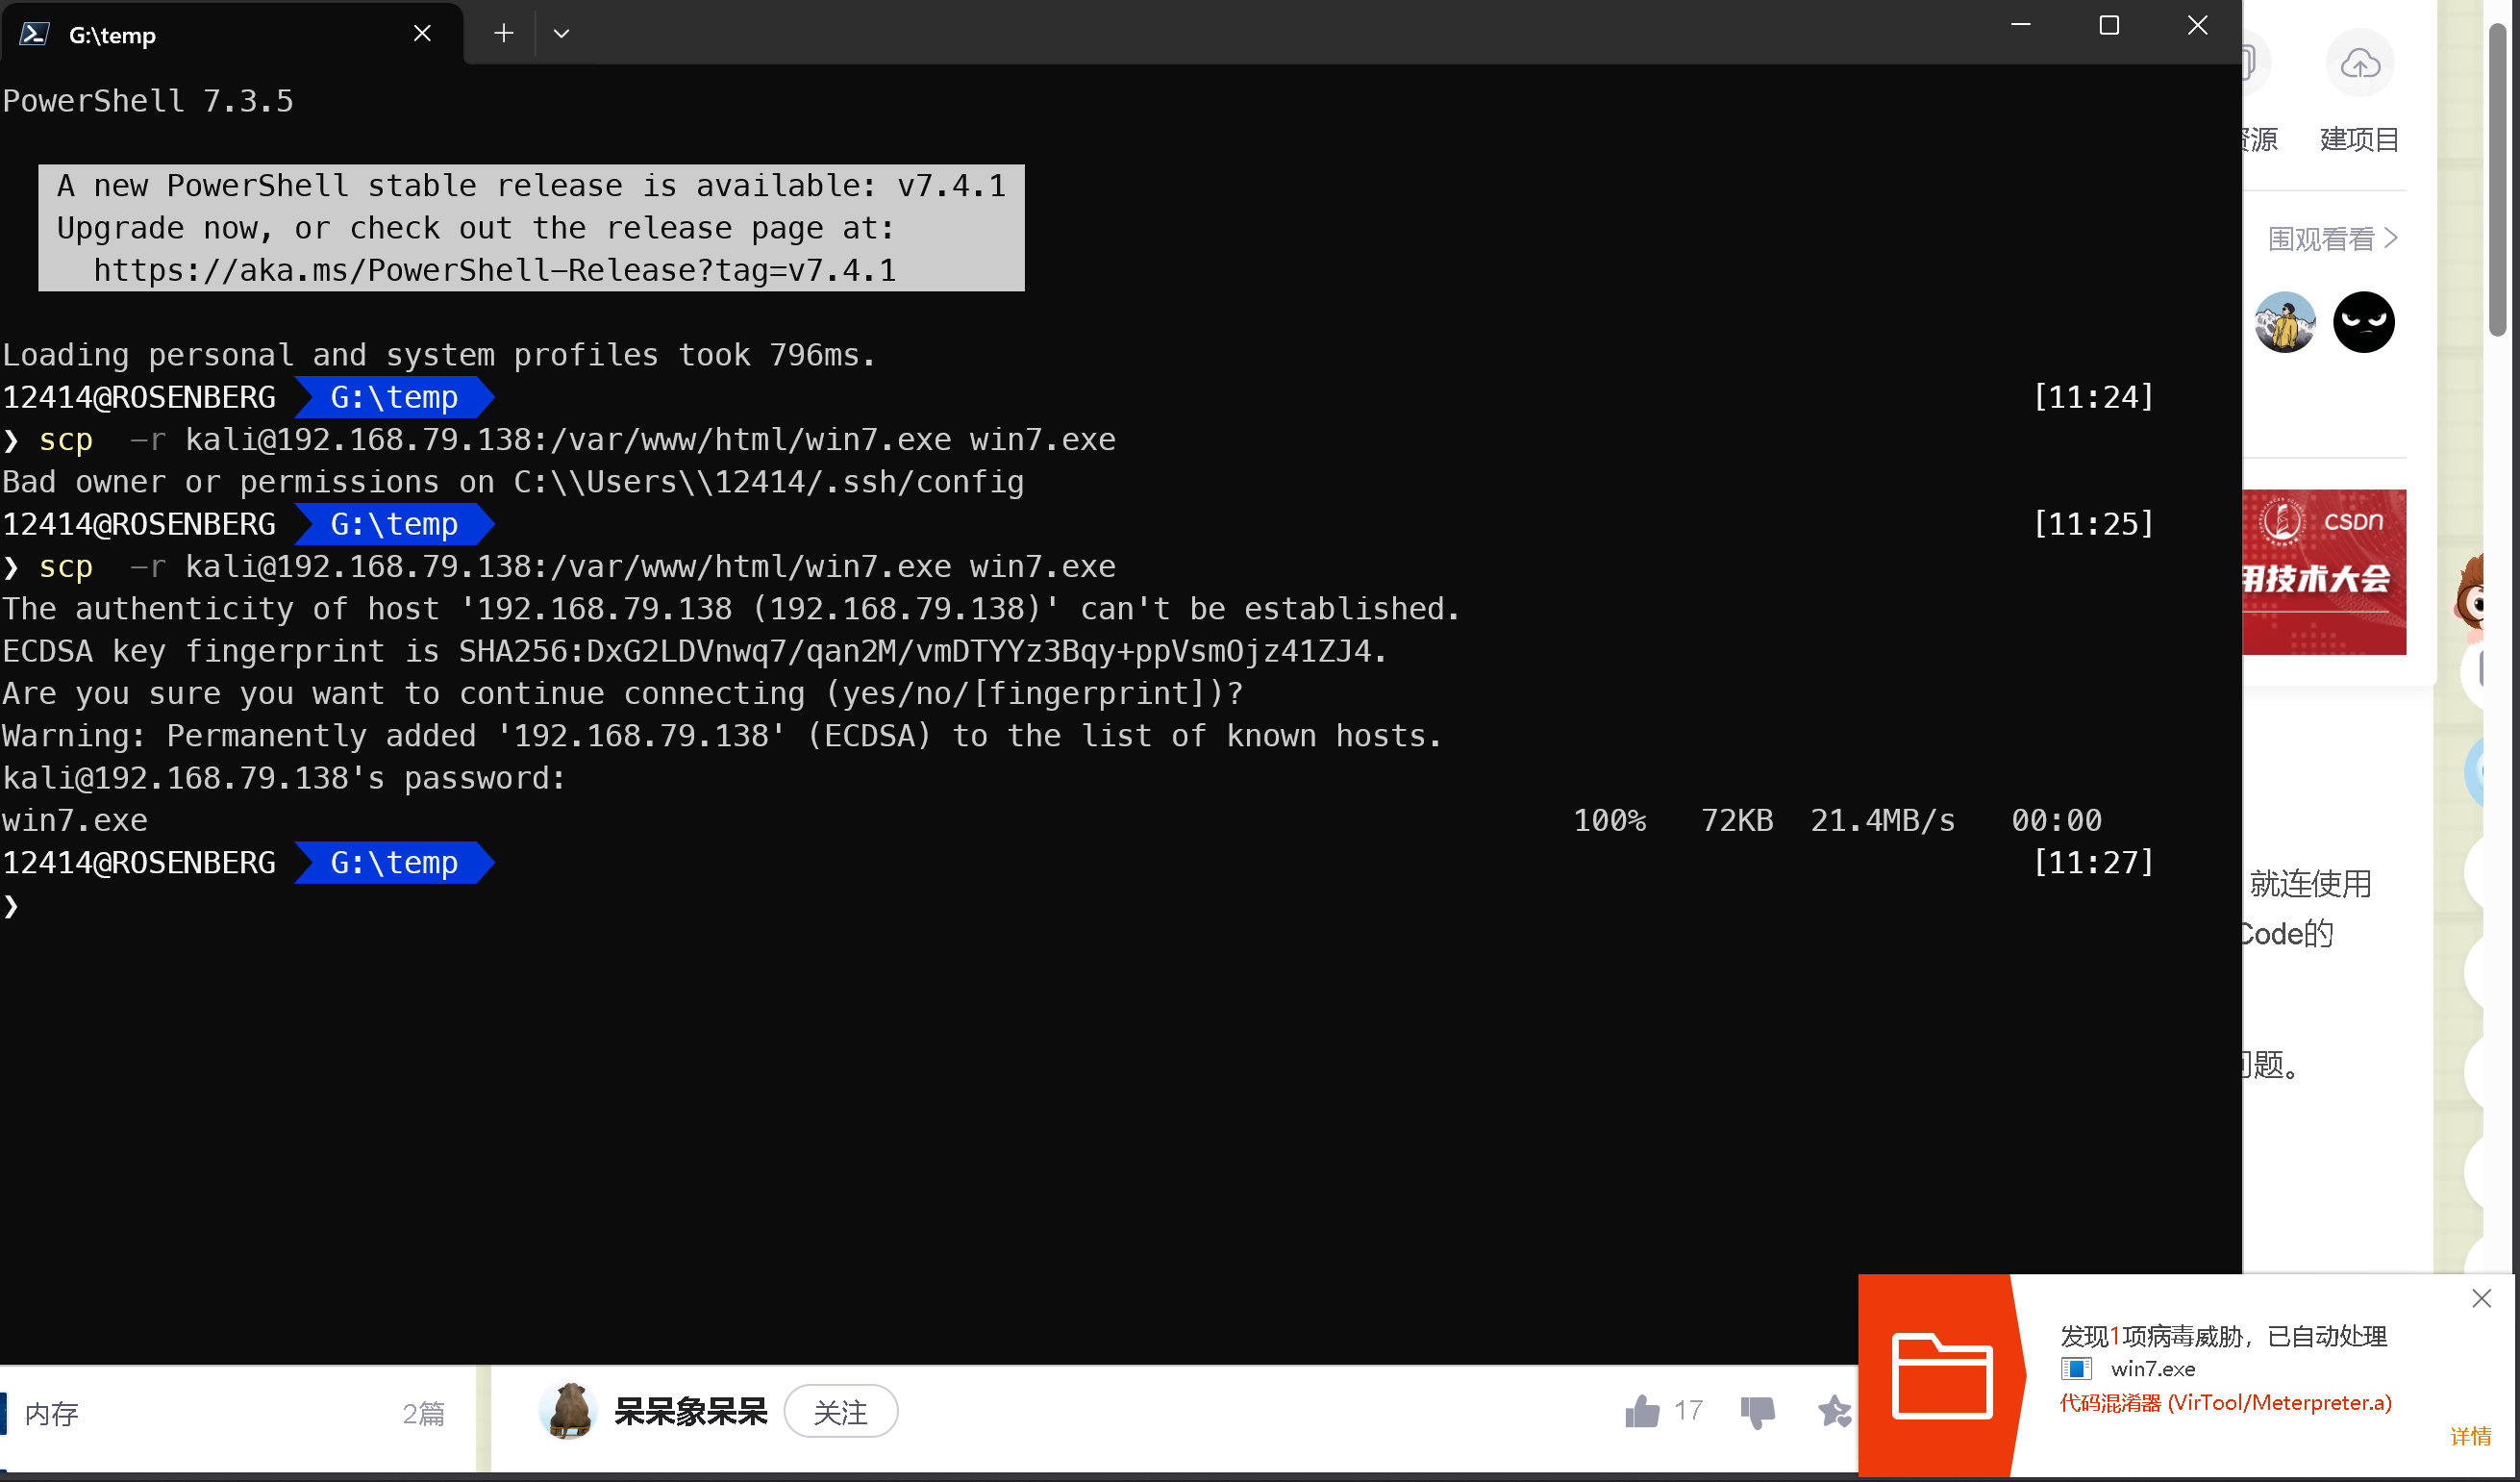Click the orange folder icon in alert
2520x1482 pixels.
(1941, 1376)
